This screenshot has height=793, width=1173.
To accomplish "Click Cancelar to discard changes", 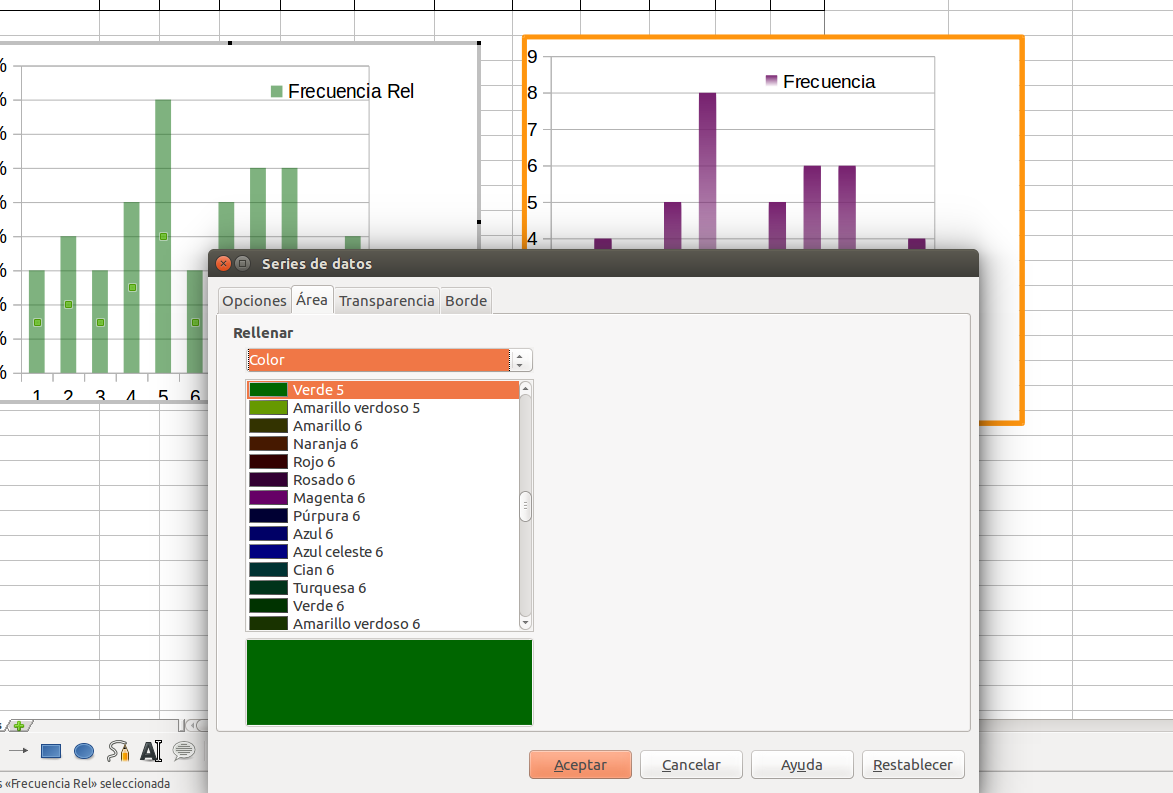I will pos(691,765).
